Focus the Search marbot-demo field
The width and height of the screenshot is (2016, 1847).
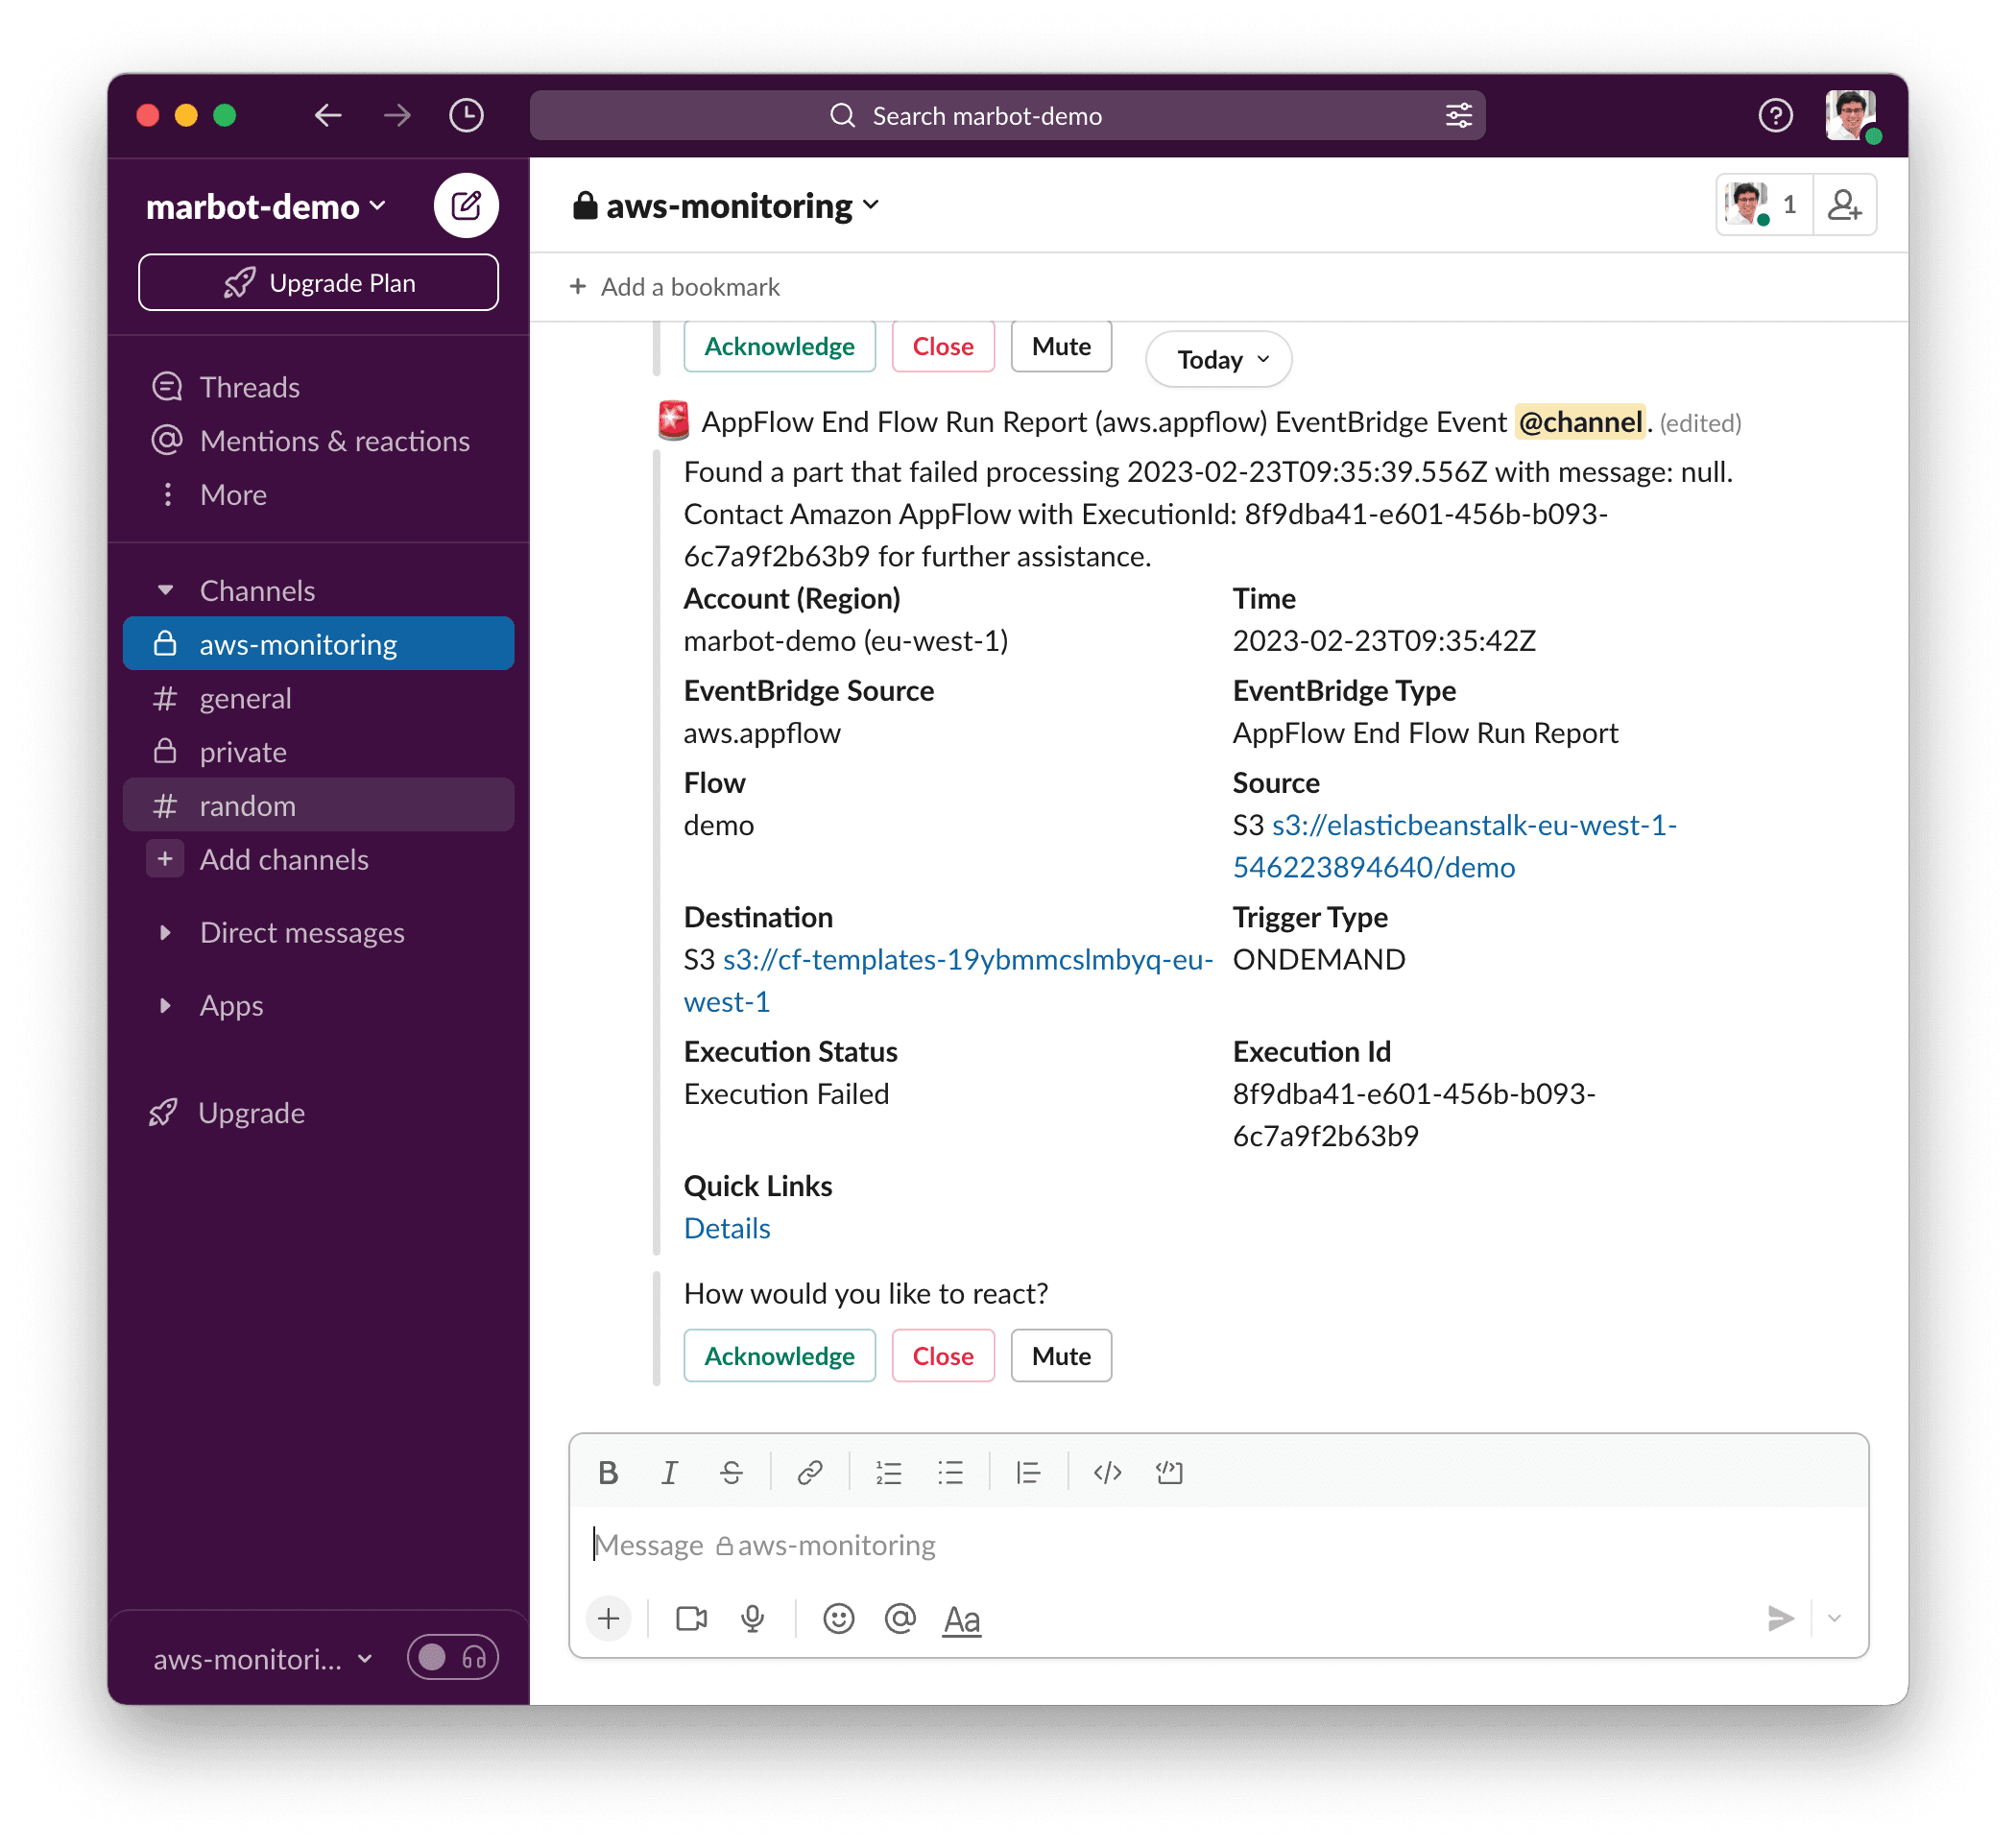1008,116
